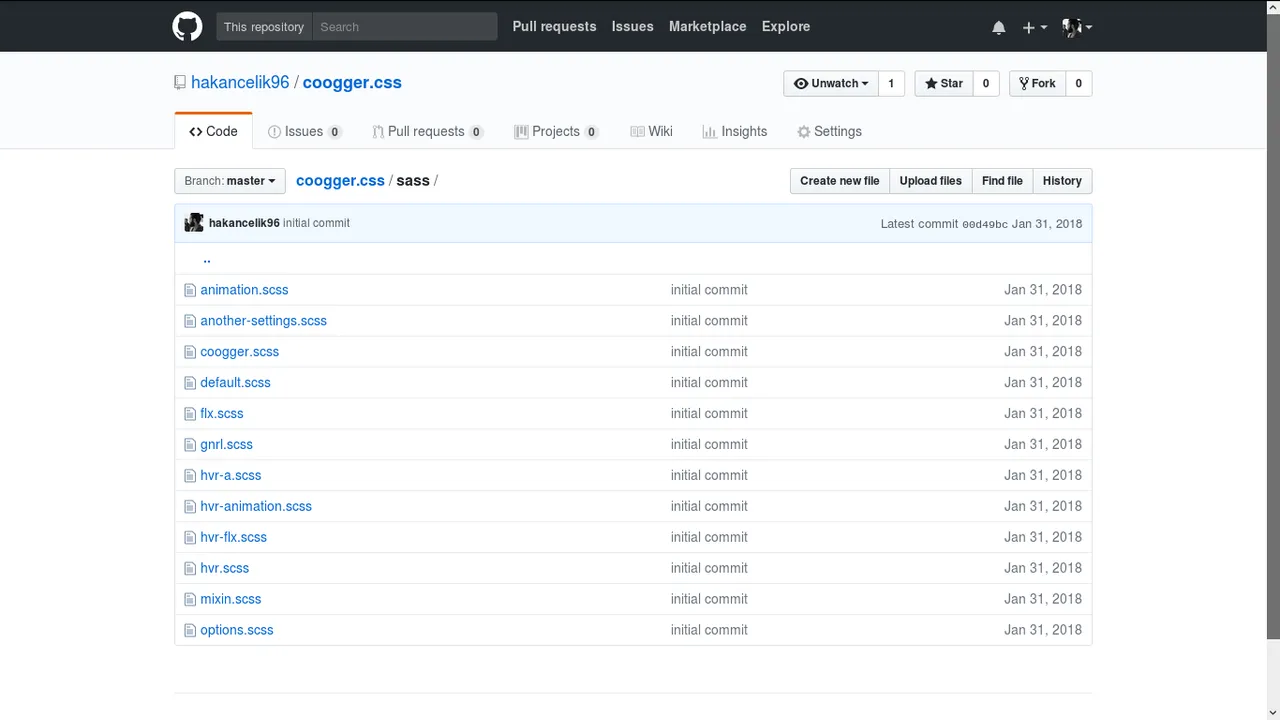Go to the Projects tab
Image resolution: width=1280 pixels, height=720 pixels.
coord(556,131)
